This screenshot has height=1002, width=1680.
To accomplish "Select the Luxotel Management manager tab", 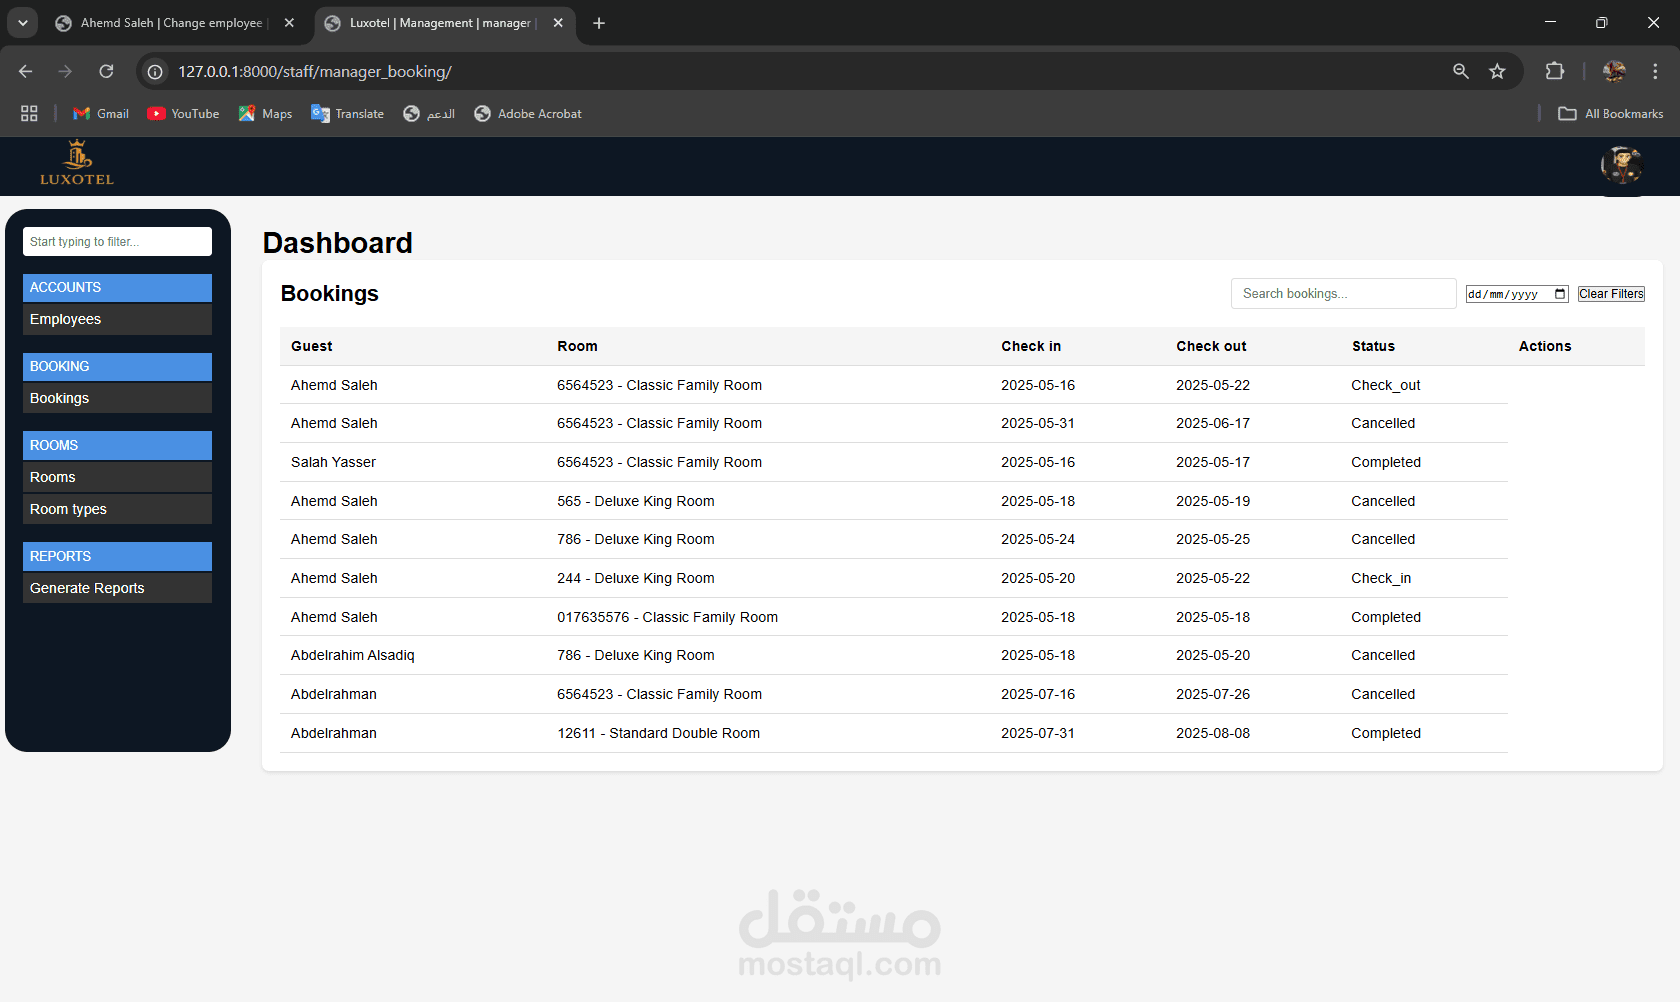I will click(x=440, y=23).
